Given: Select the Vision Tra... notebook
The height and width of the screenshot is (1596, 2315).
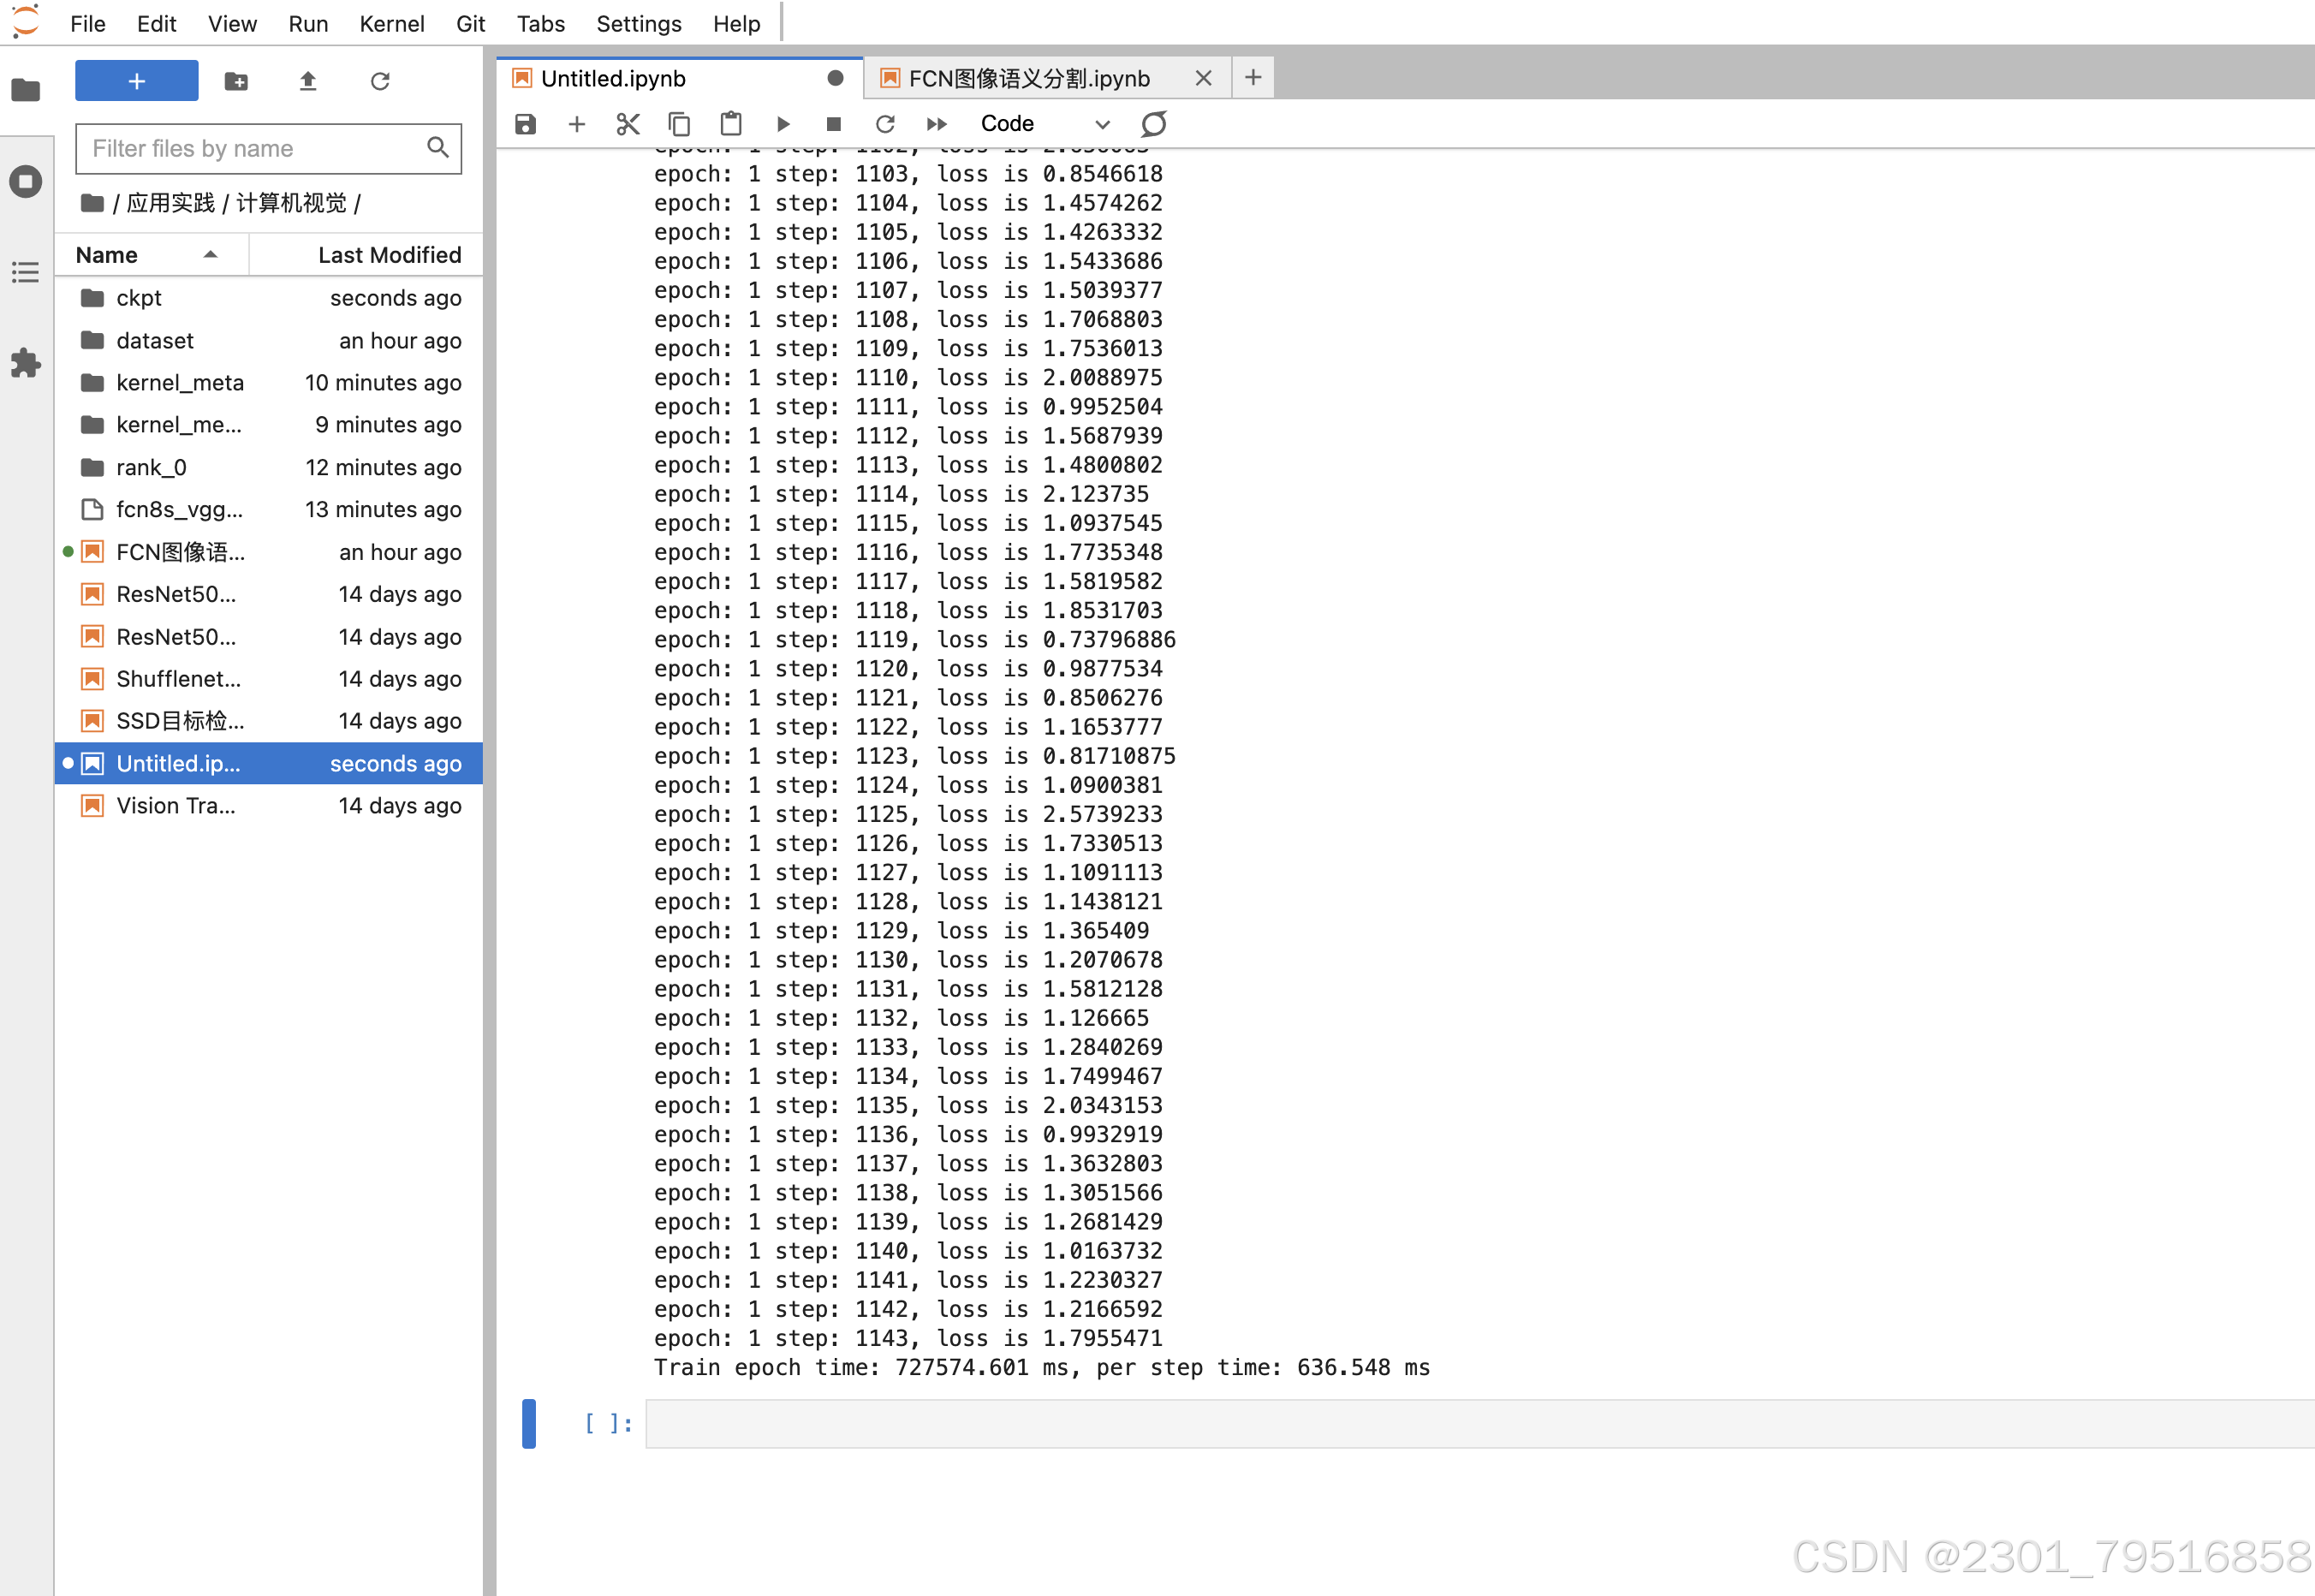Looking at the screenshot, I should click(269, 806).
